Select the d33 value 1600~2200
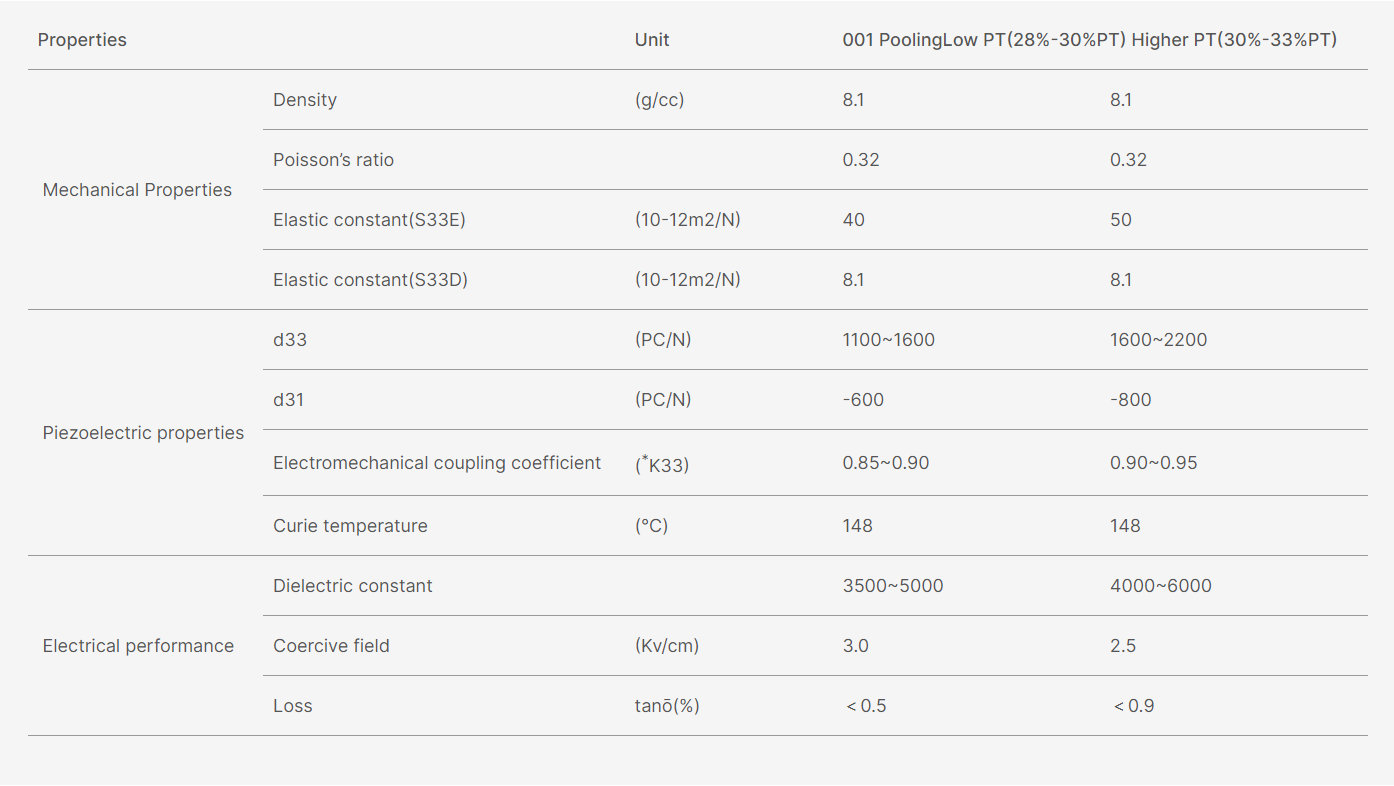Image resolution: width=1394 pixels, height=786 pixels. [1158, 340]
